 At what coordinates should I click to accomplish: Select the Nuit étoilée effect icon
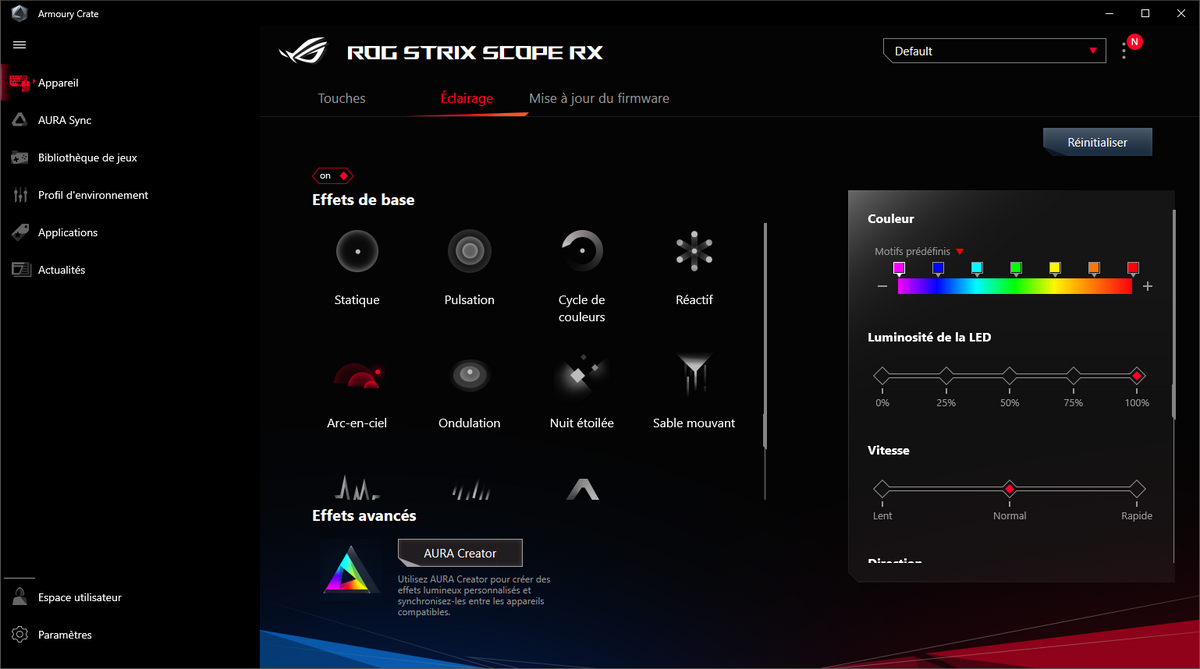581,375
